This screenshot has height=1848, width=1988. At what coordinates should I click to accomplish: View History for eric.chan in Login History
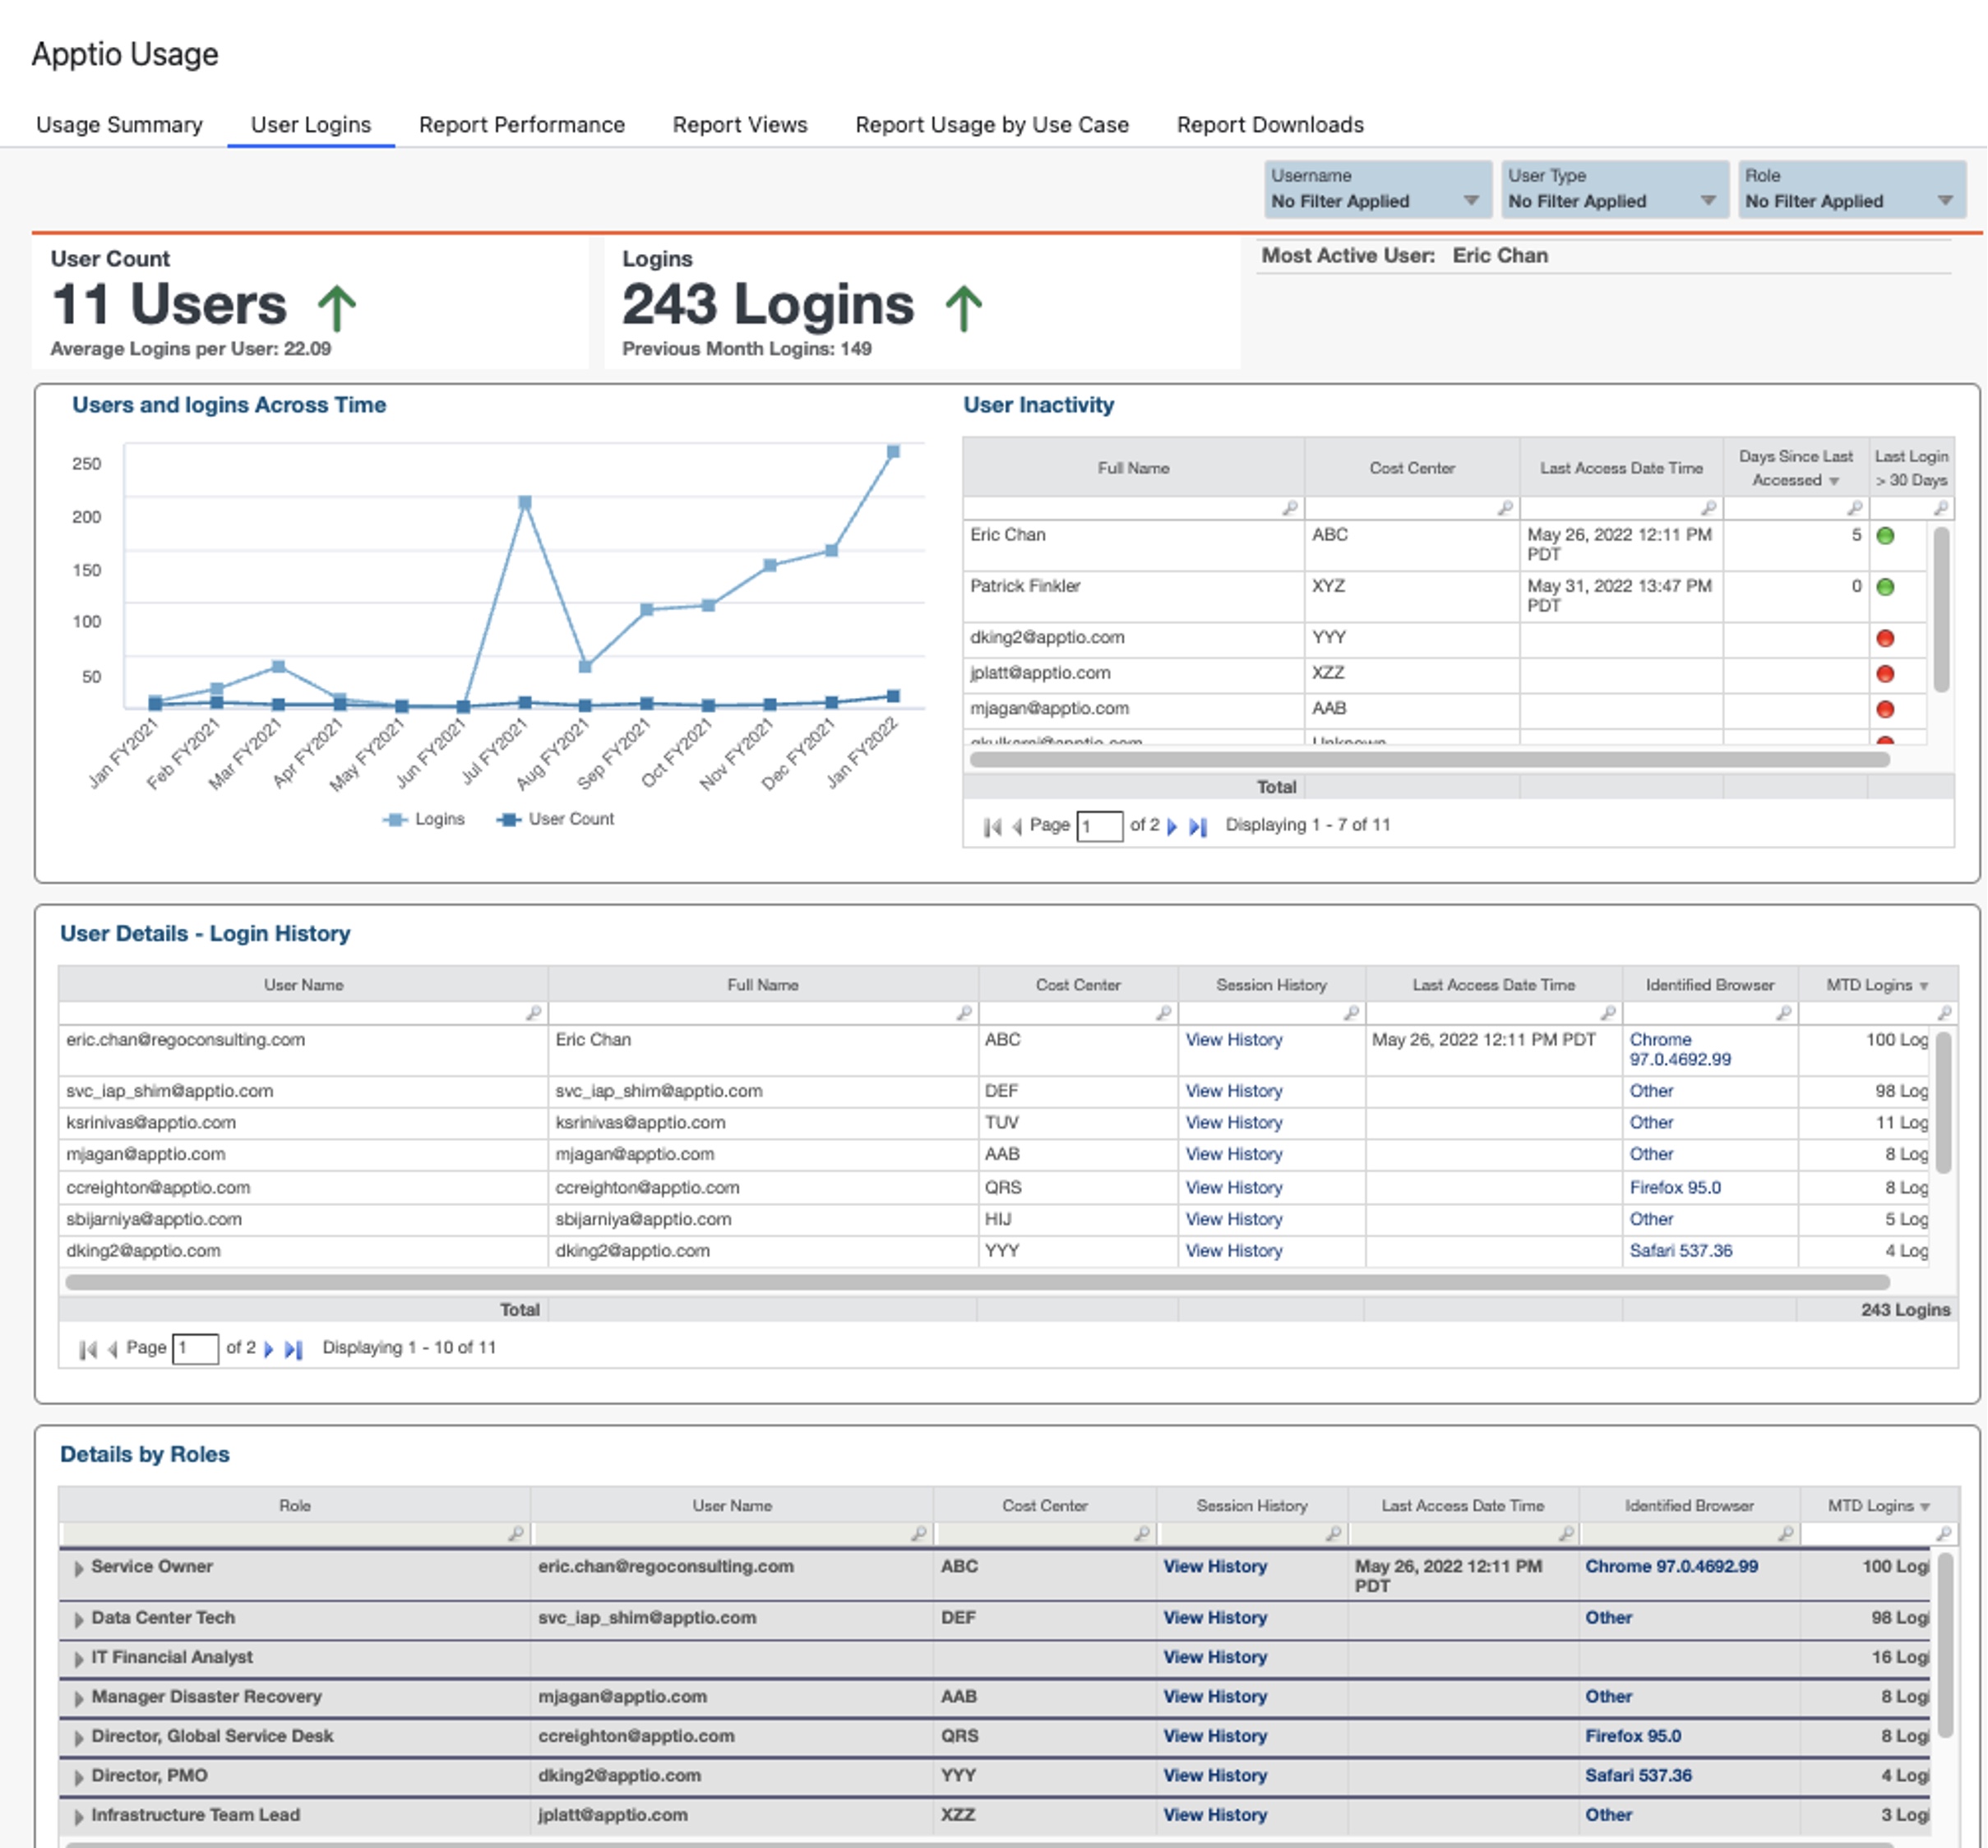pyautogui.click(x=1234, y=1040)
